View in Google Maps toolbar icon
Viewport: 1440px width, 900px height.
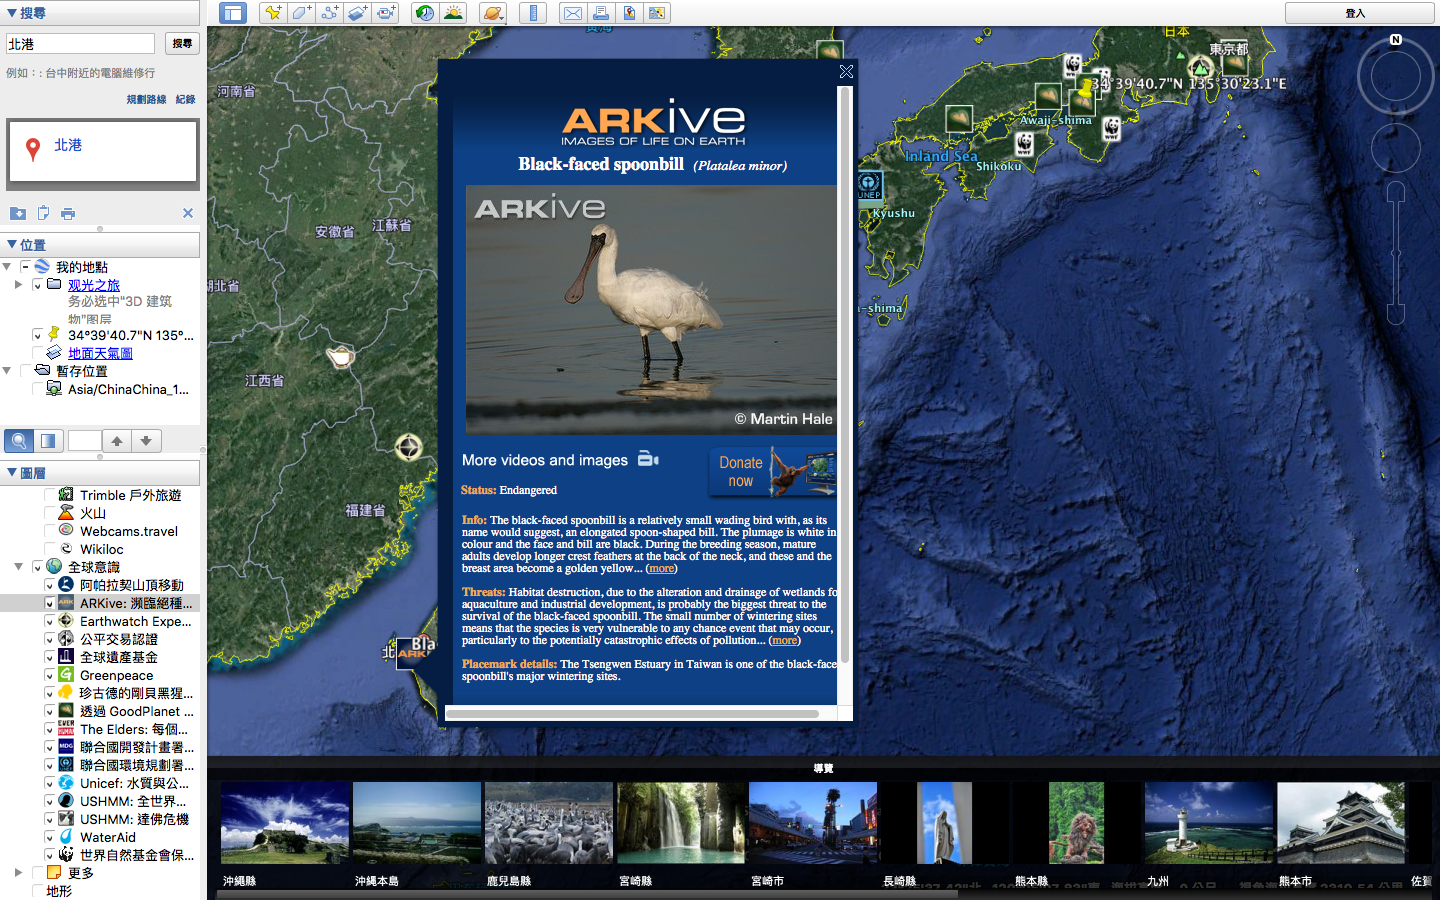(657, 13)
